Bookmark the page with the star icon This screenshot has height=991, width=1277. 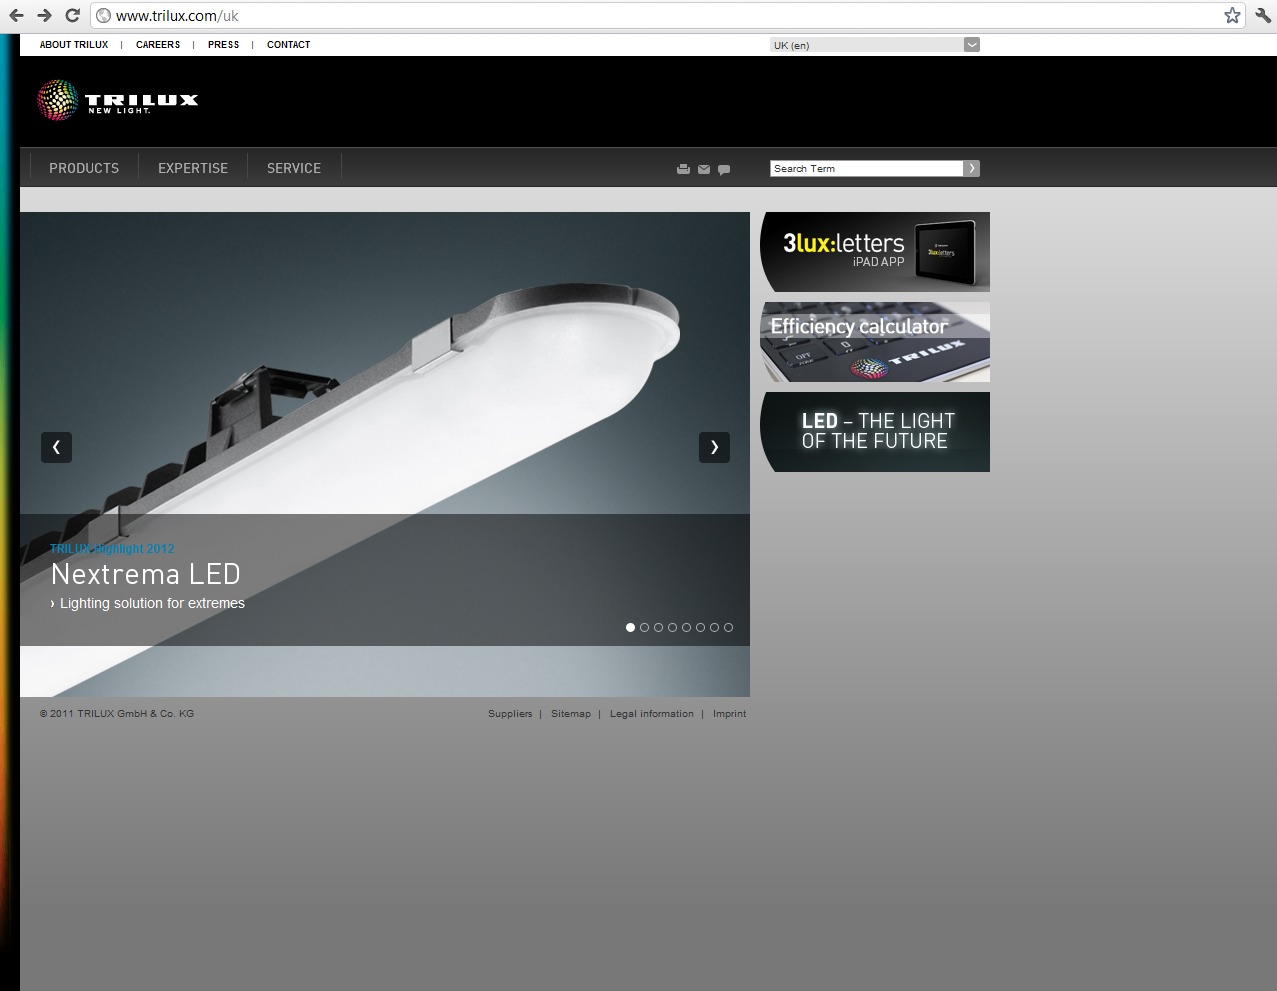click(1232, 15)
